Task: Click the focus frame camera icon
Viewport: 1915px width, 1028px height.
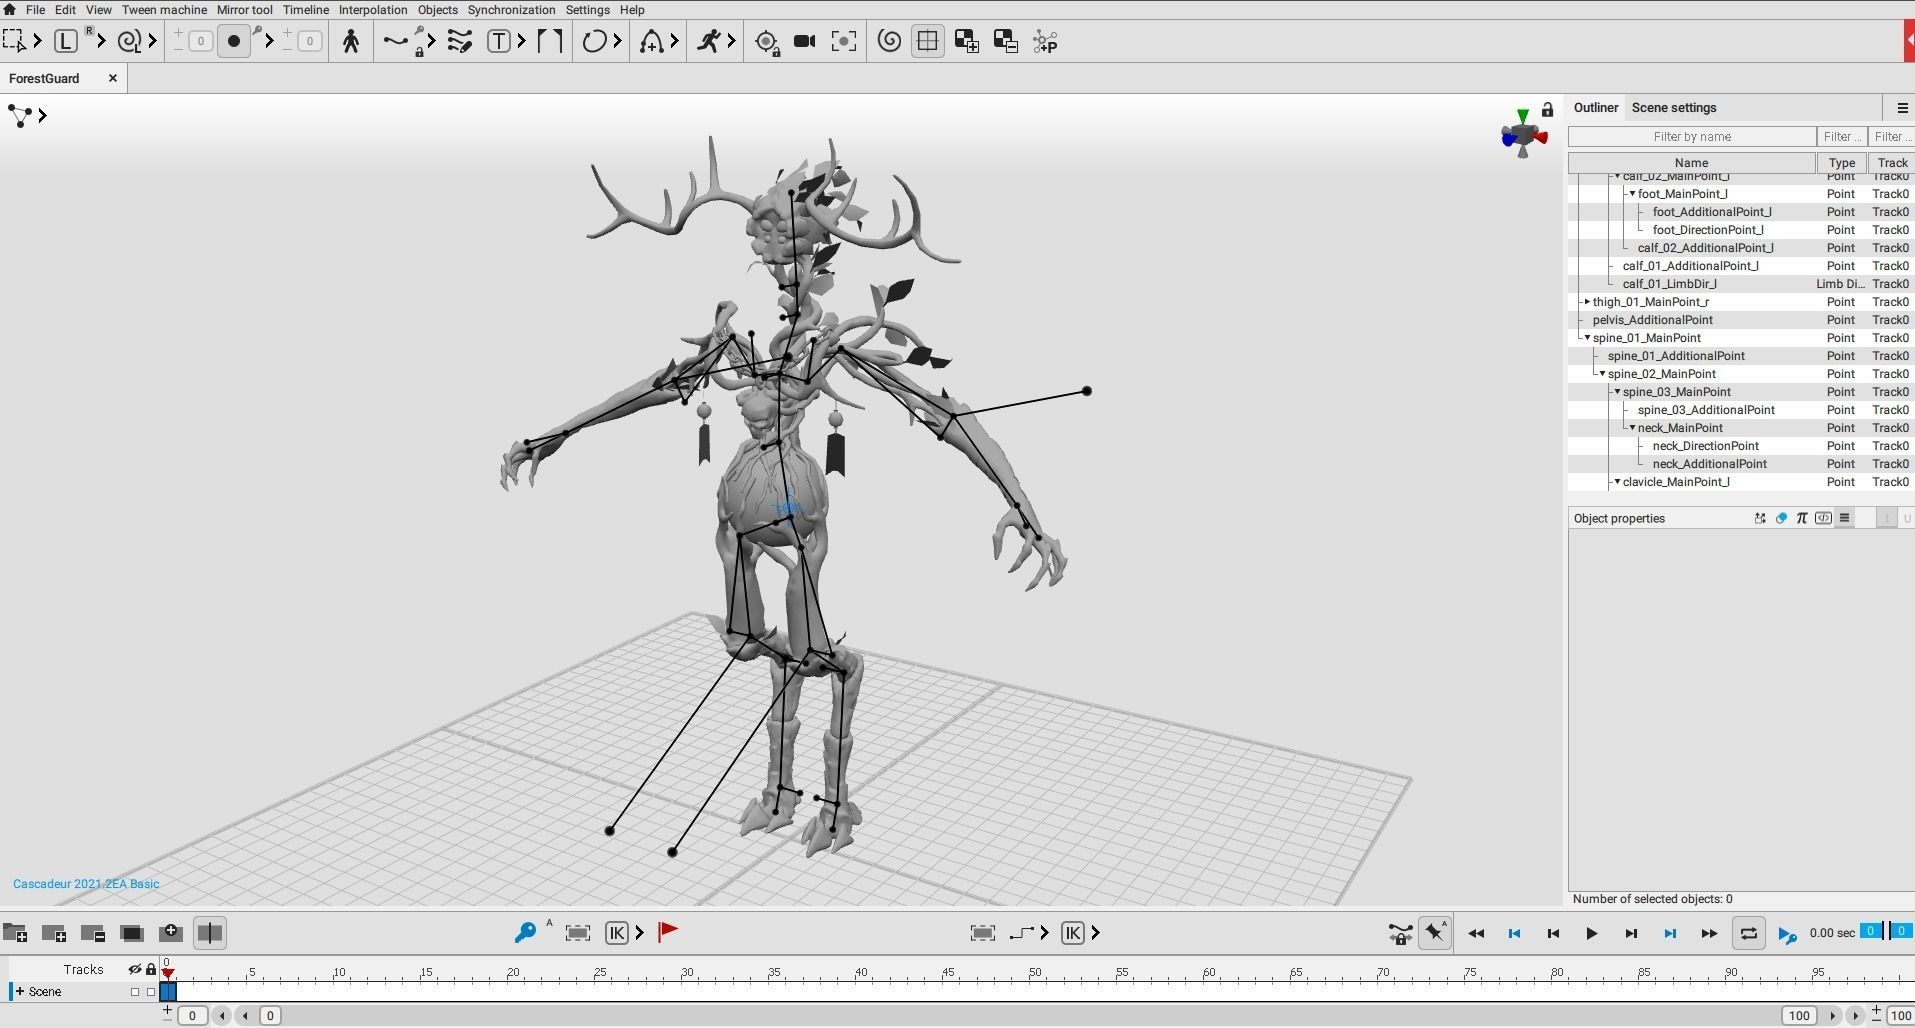Action: (x=844, y=41)
